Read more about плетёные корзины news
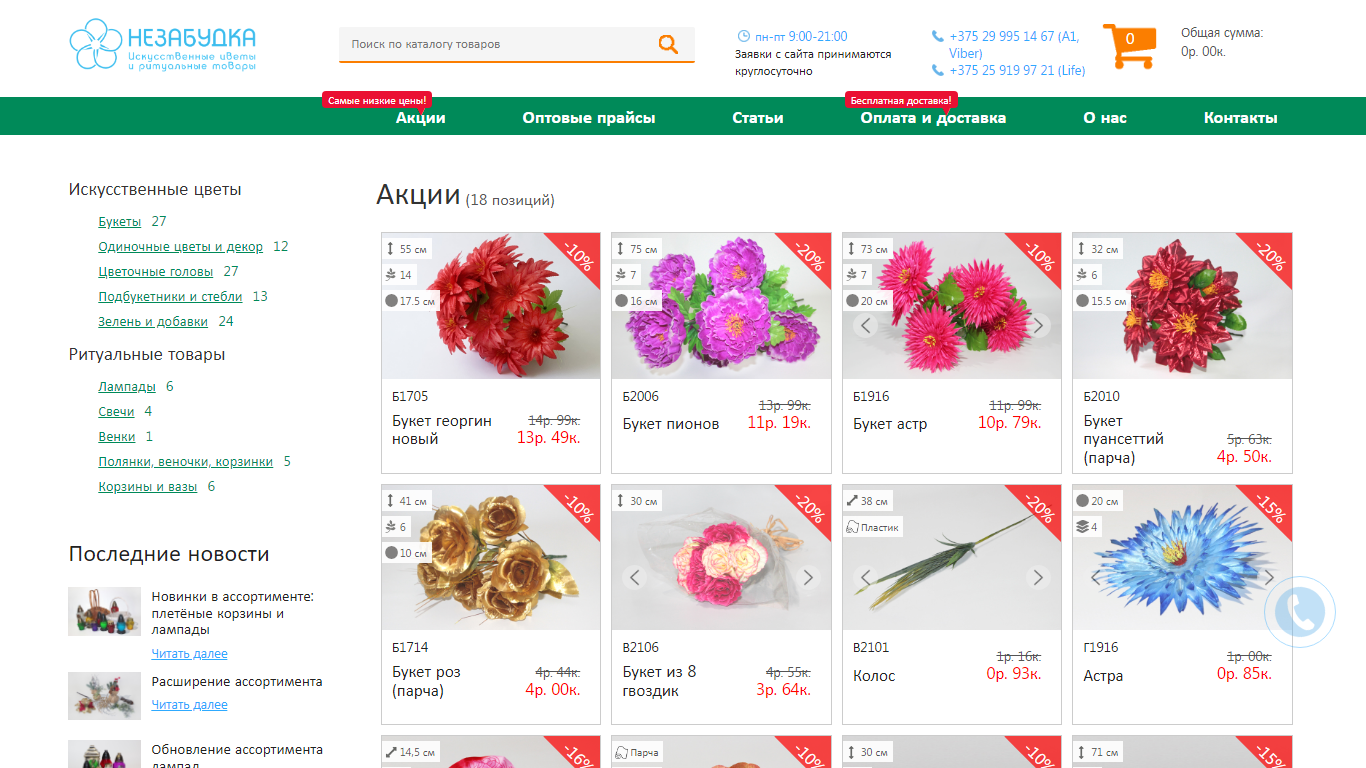 tap(189, 654)
